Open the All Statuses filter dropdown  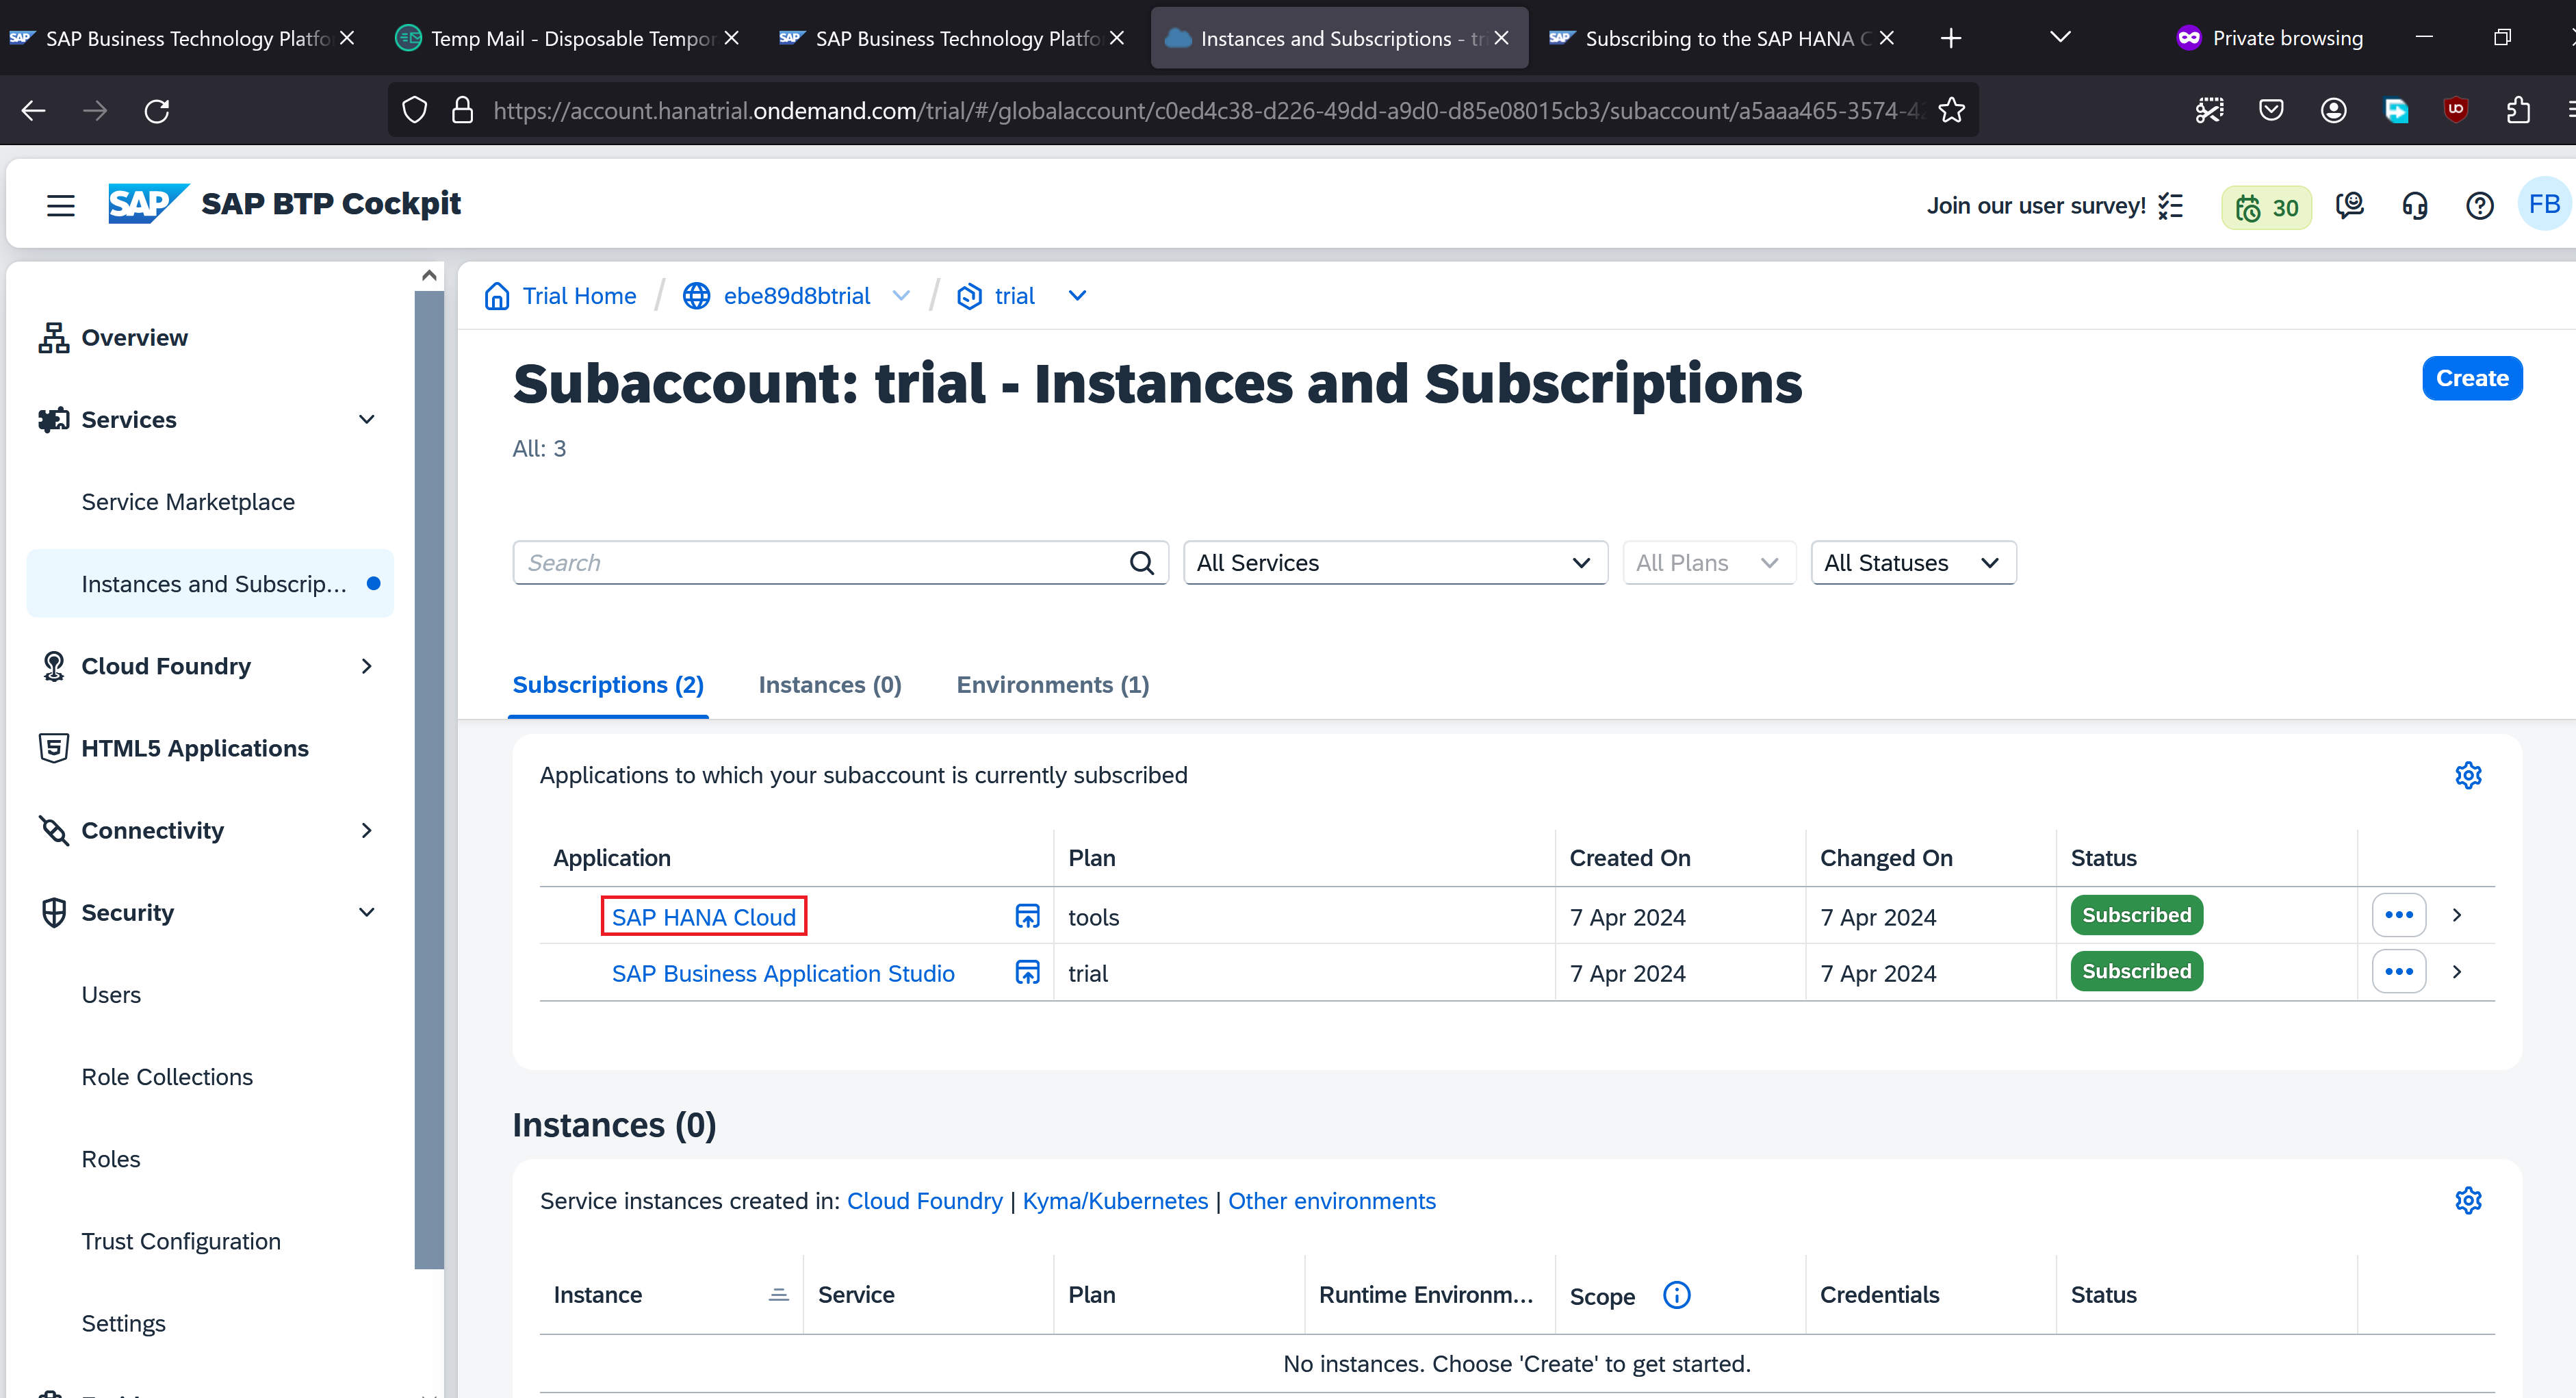(1912, 563)
